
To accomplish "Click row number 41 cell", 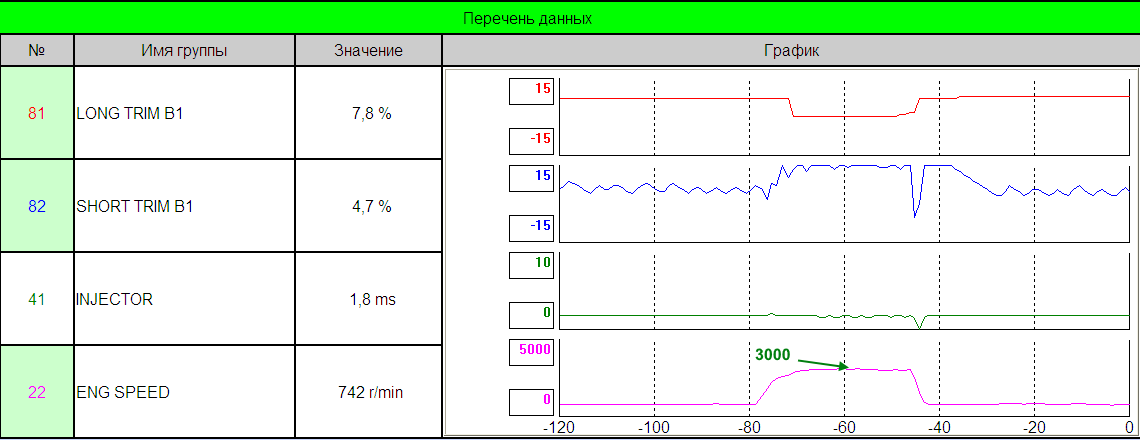I will [x=37, y=299].
